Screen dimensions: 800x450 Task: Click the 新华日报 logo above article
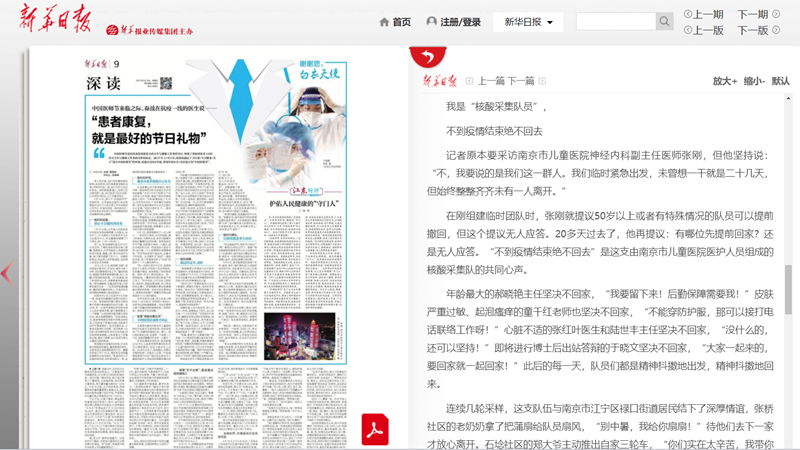pyautogui.click(x=440, y=81)
